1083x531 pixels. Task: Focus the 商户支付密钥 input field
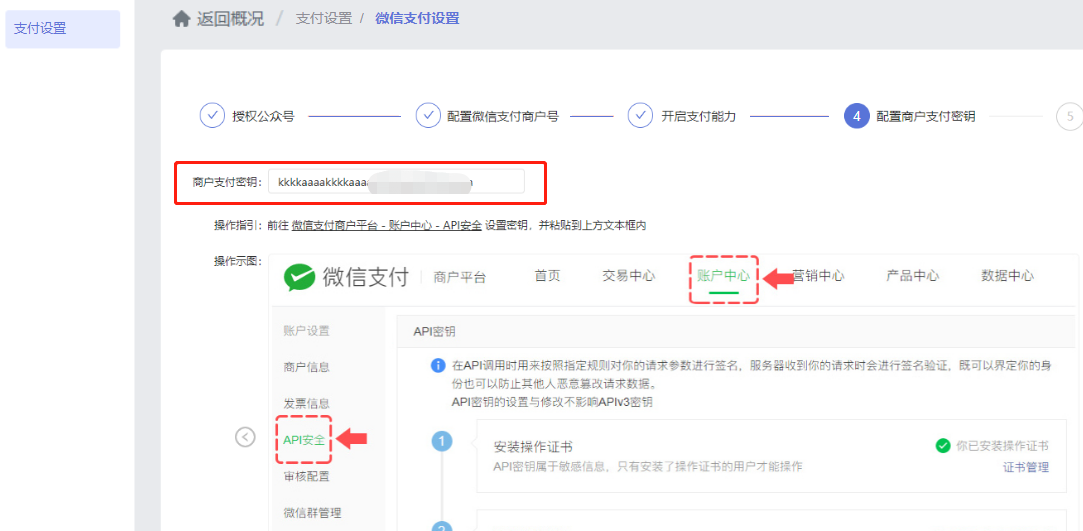396,181
